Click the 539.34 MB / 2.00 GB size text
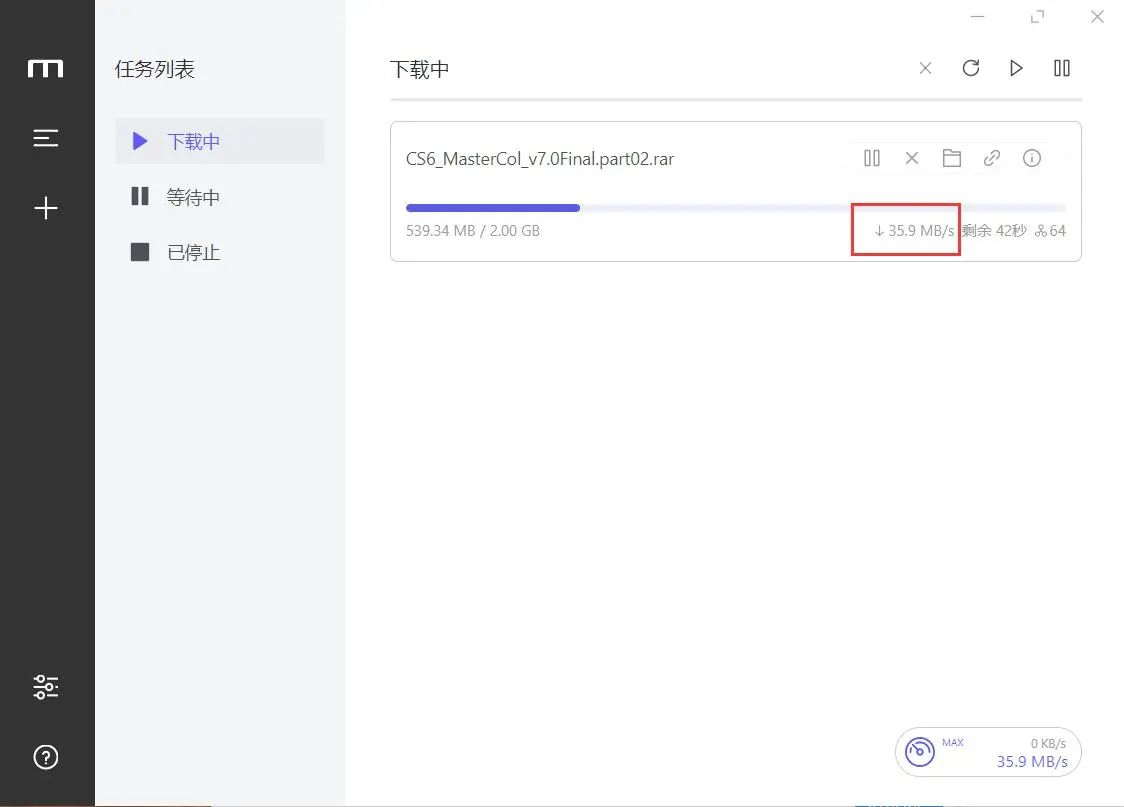This screenshot has height=807, width=1124. [x=472, y=231]
